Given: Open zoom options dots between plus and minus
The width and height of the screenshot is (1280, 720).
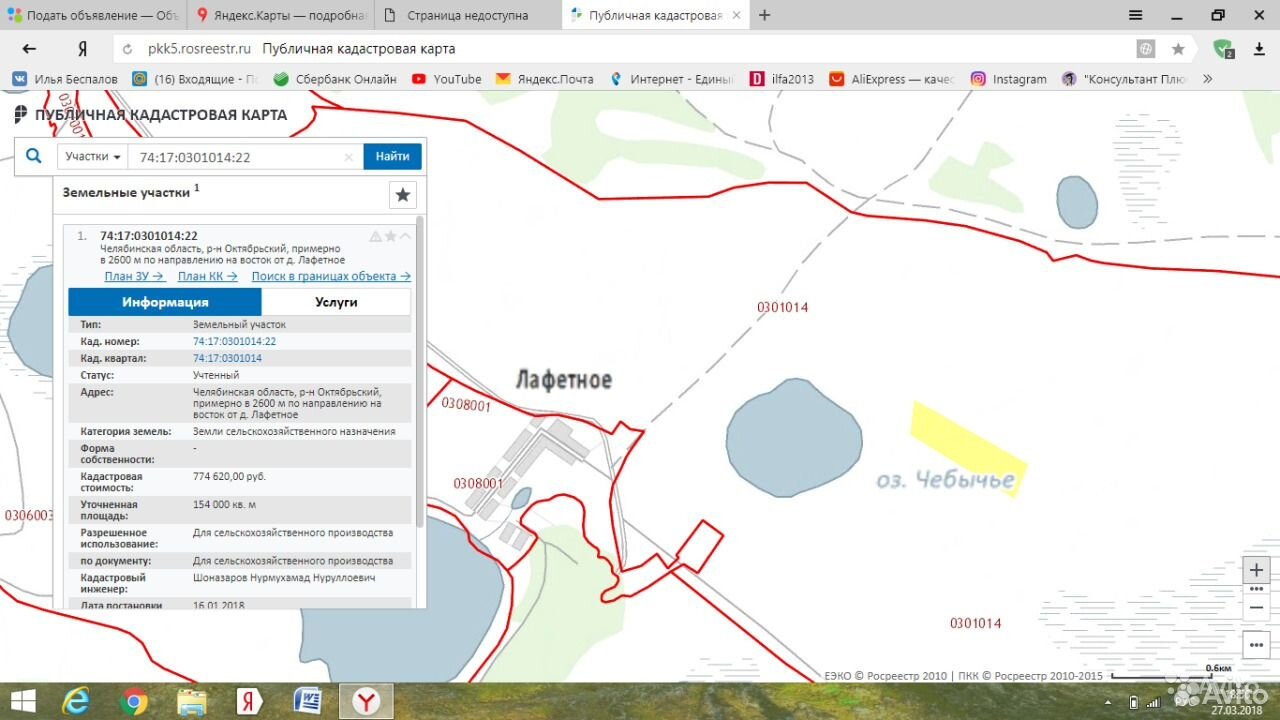Looking at the screenshot, I should click(x=1256, y=589).
